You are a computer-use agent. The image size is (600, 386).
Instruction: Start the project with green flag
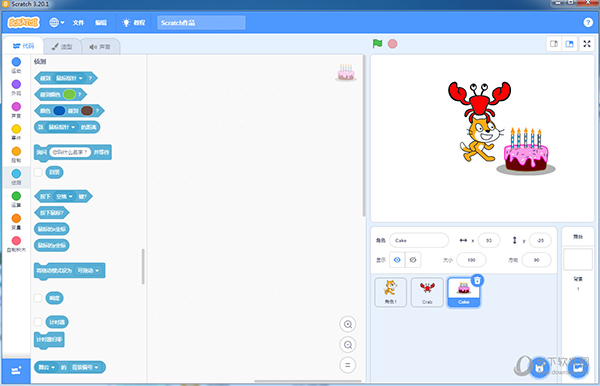(x=377, y=44)
